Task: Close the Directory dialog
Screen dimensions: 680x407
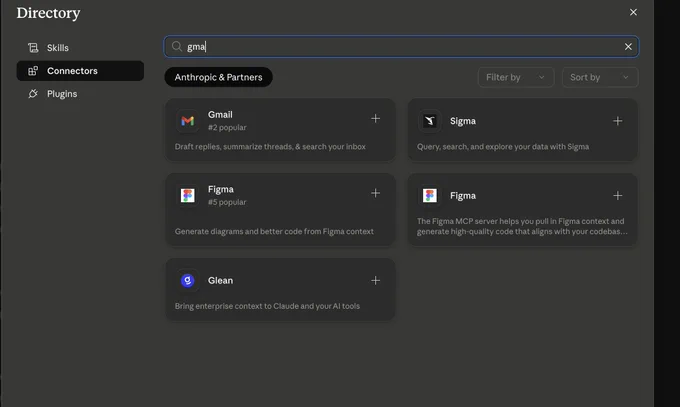Action: point(633,12)
